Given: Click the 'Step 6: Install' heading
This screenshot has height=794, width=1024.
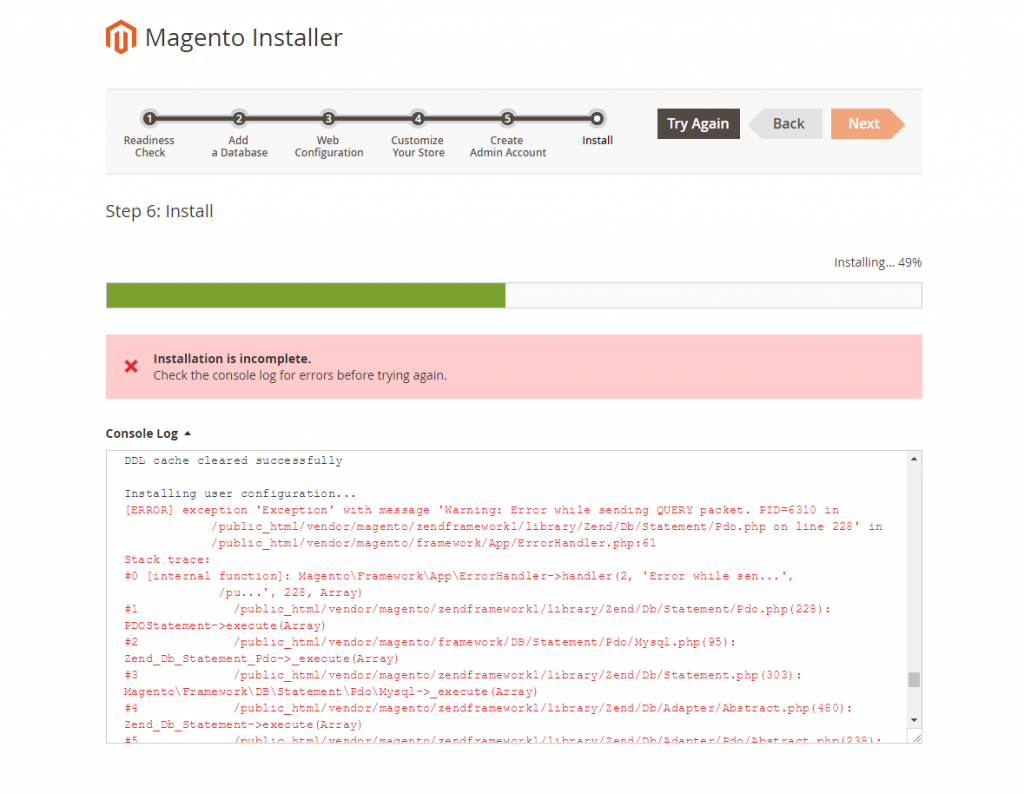Looking at the screenshot, I should coord(159,211).
